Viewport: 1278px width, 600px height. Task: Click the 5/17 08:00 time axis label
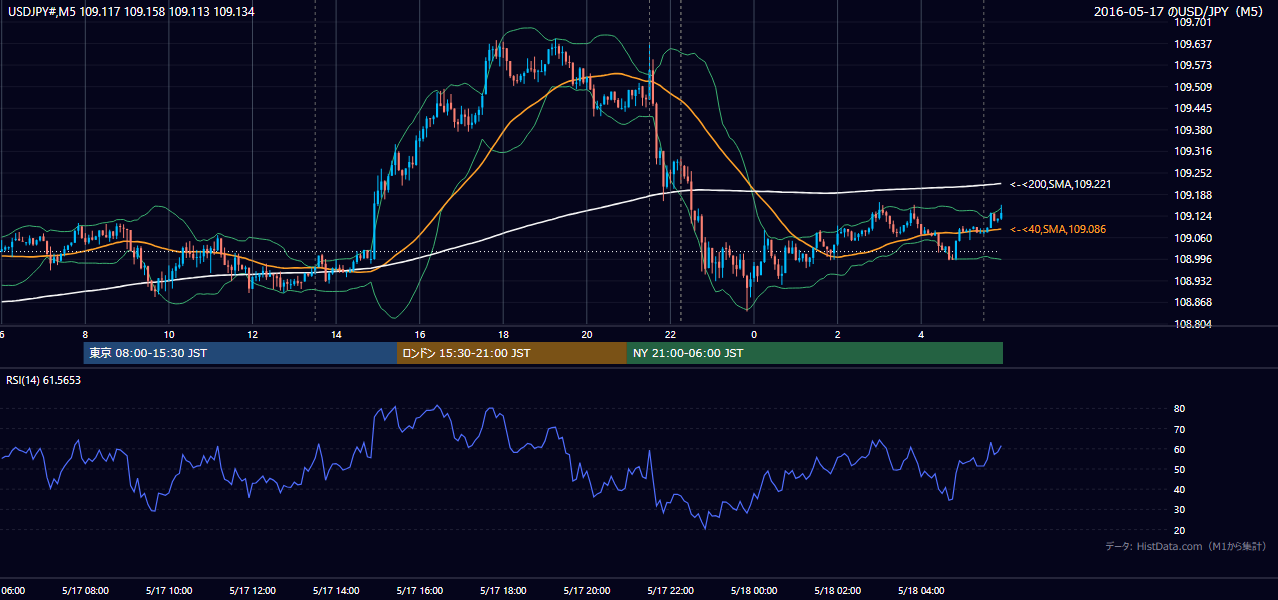[85, 591]
